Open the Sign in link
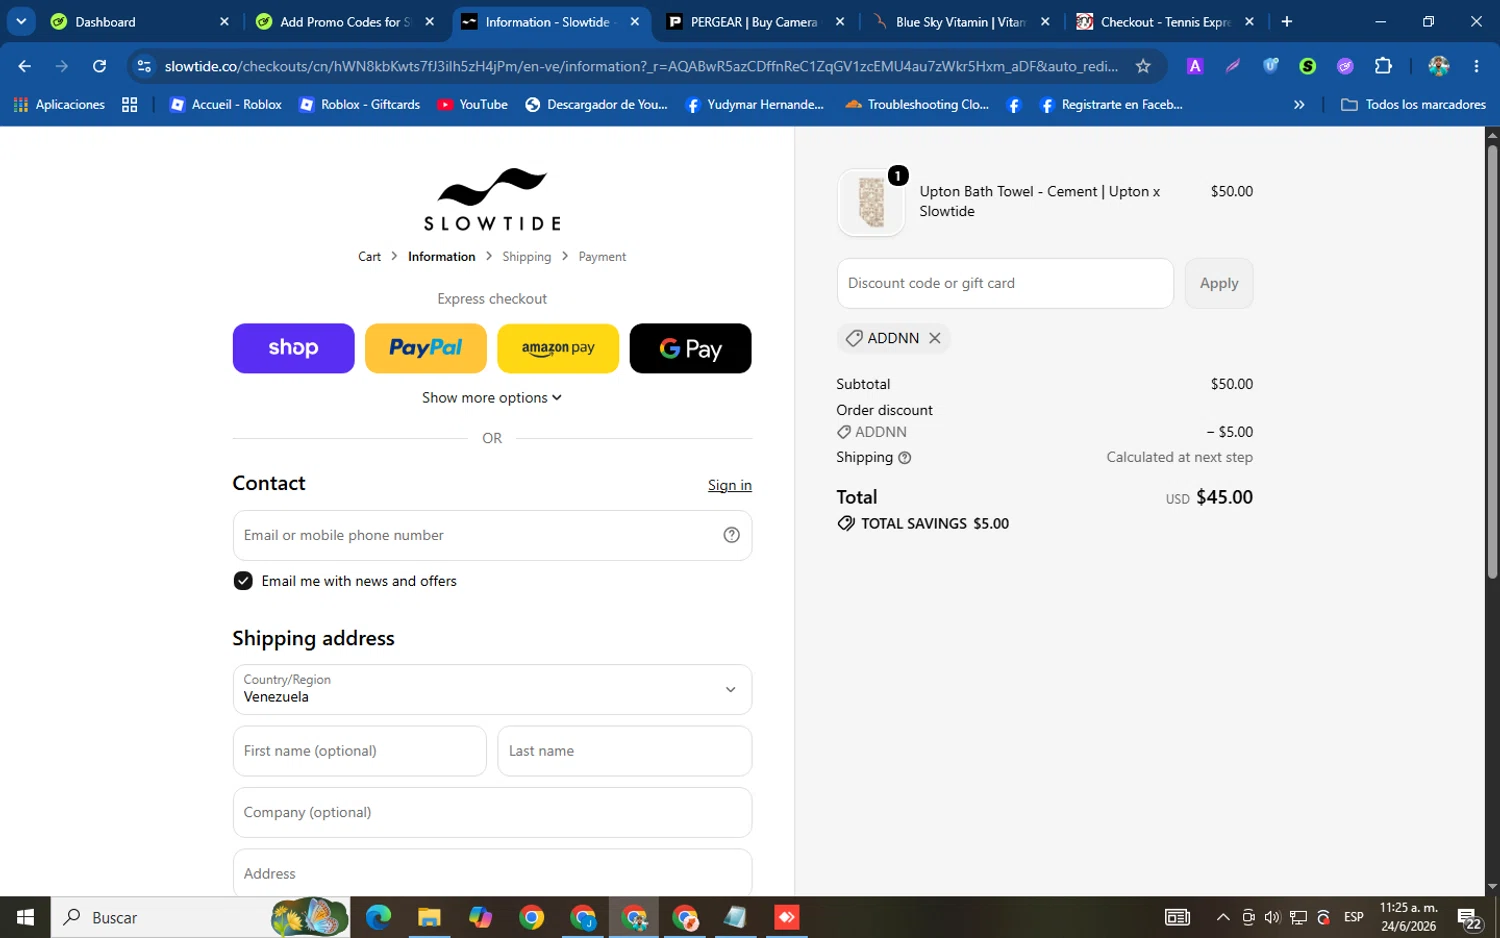Screen dimensions: 1500x938 tap(729, 485)
